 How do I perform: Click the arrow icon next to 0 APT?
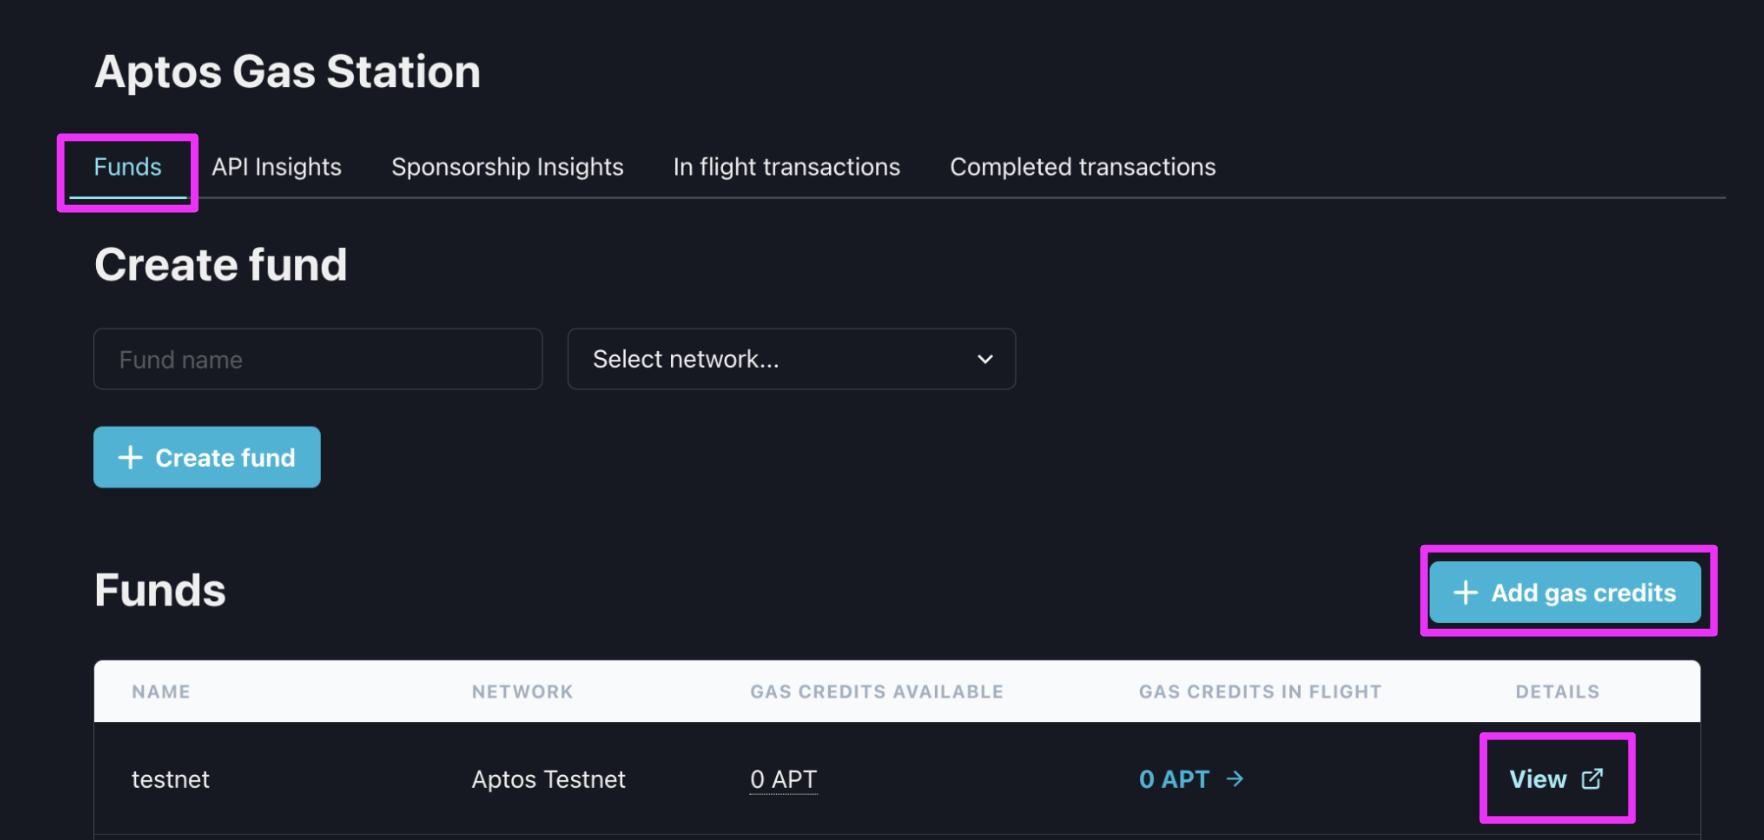pyautogui.click(x=1235, y=779)
